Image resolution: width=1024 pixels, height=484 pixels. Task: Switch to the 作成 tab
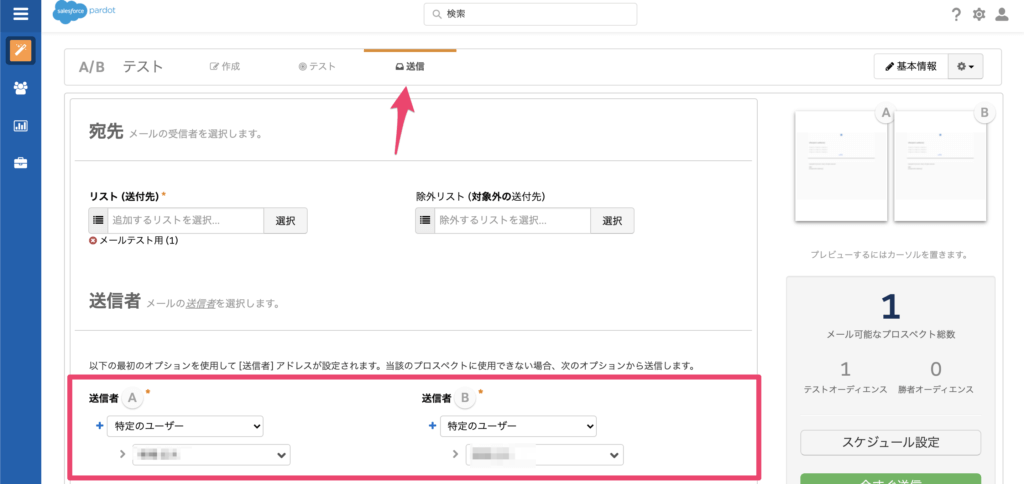pos(225,66)
